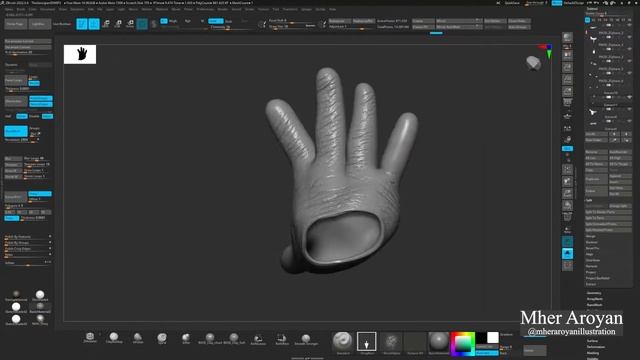Screen dimensions: 640x360
Task: Toggle the Menus button in title bar
Action: point(557,3)
